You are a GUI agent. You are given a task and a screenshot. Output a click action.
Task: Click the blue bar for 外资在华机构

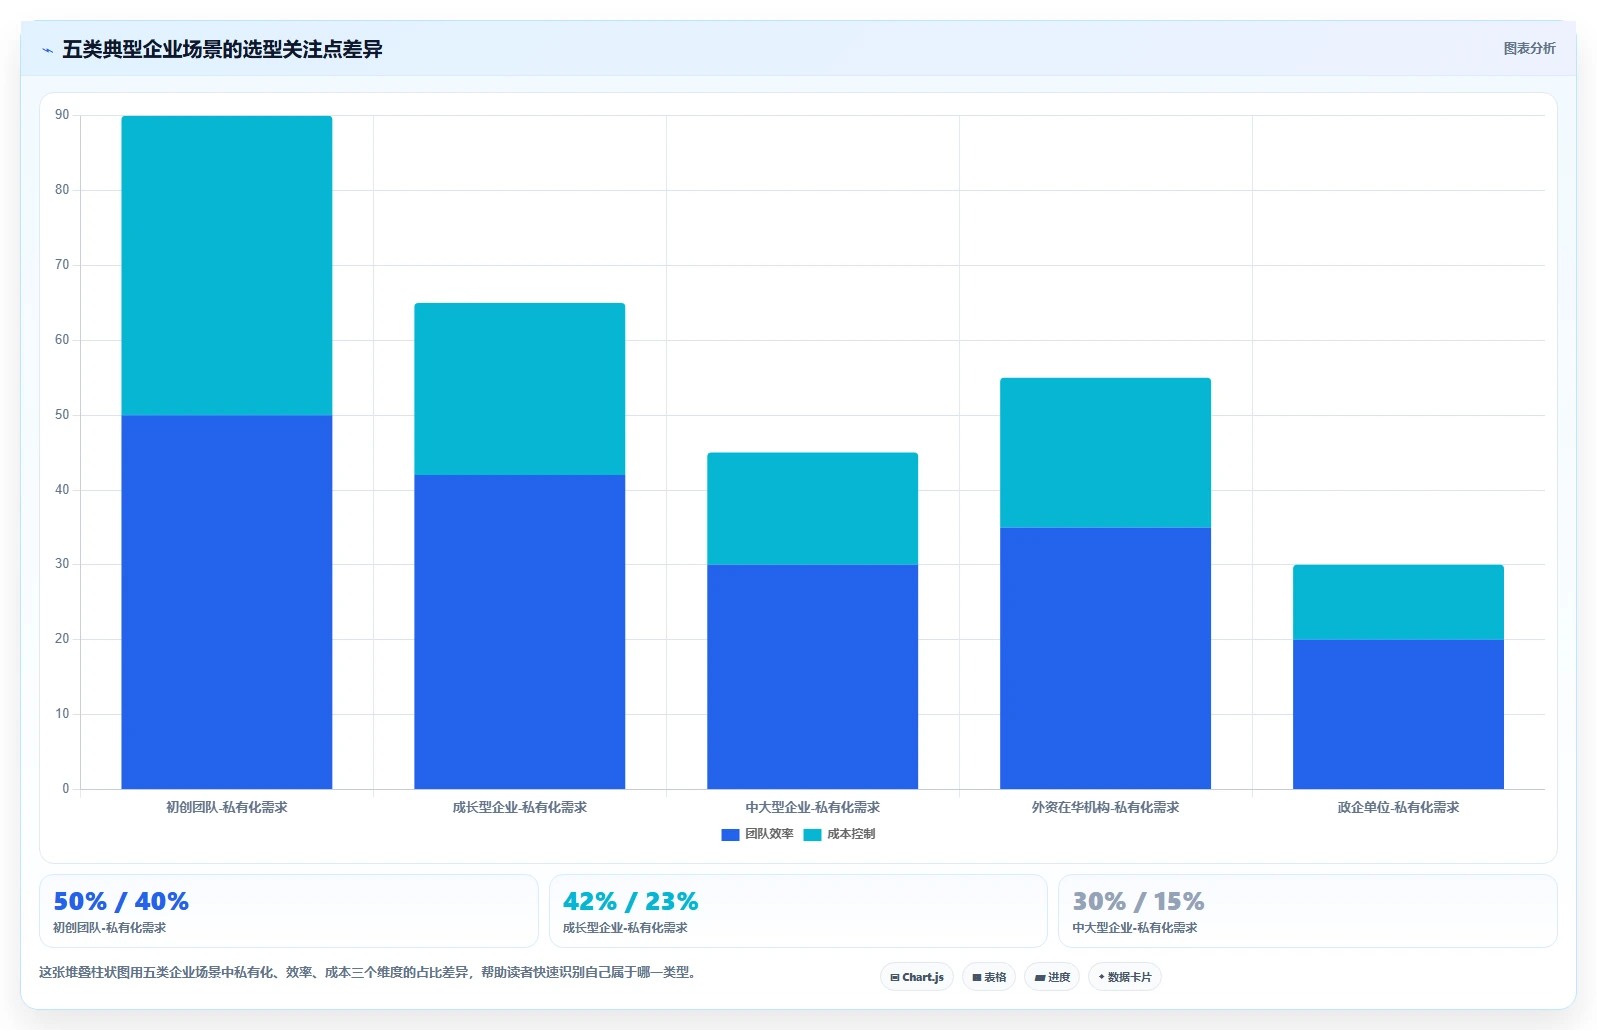pos(1106,658)
